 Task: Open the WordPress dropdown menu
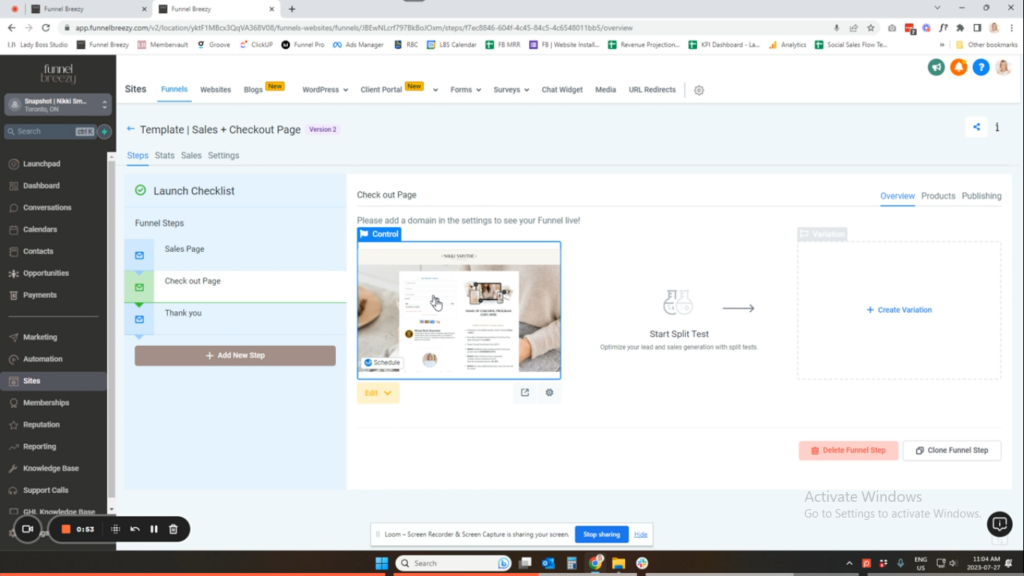click(x=326, y=90)
